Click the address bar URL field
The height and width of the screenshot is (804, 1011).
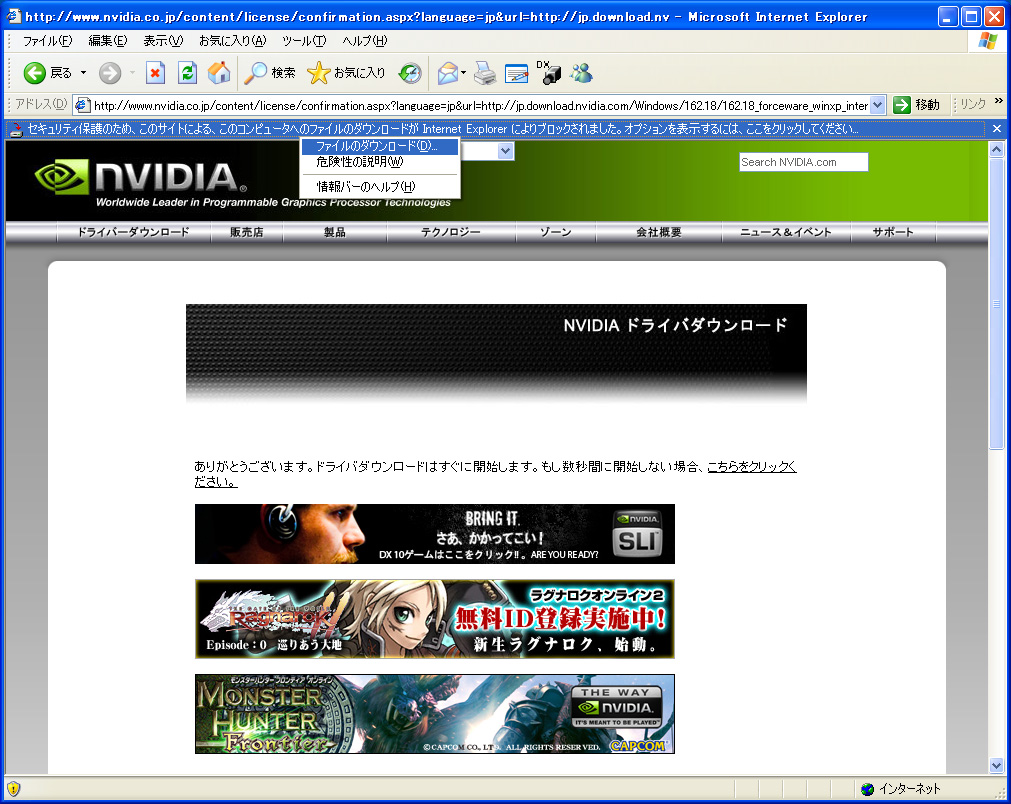(x=480, y=105)
